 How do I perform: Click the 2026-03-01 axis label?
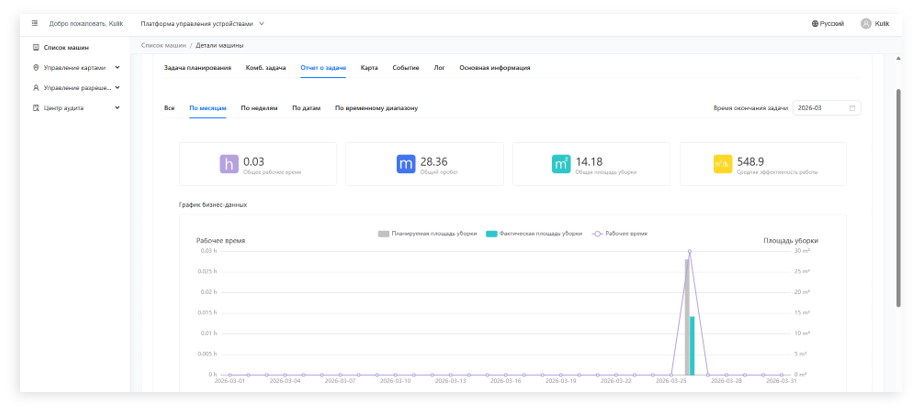tap(230, 380)
